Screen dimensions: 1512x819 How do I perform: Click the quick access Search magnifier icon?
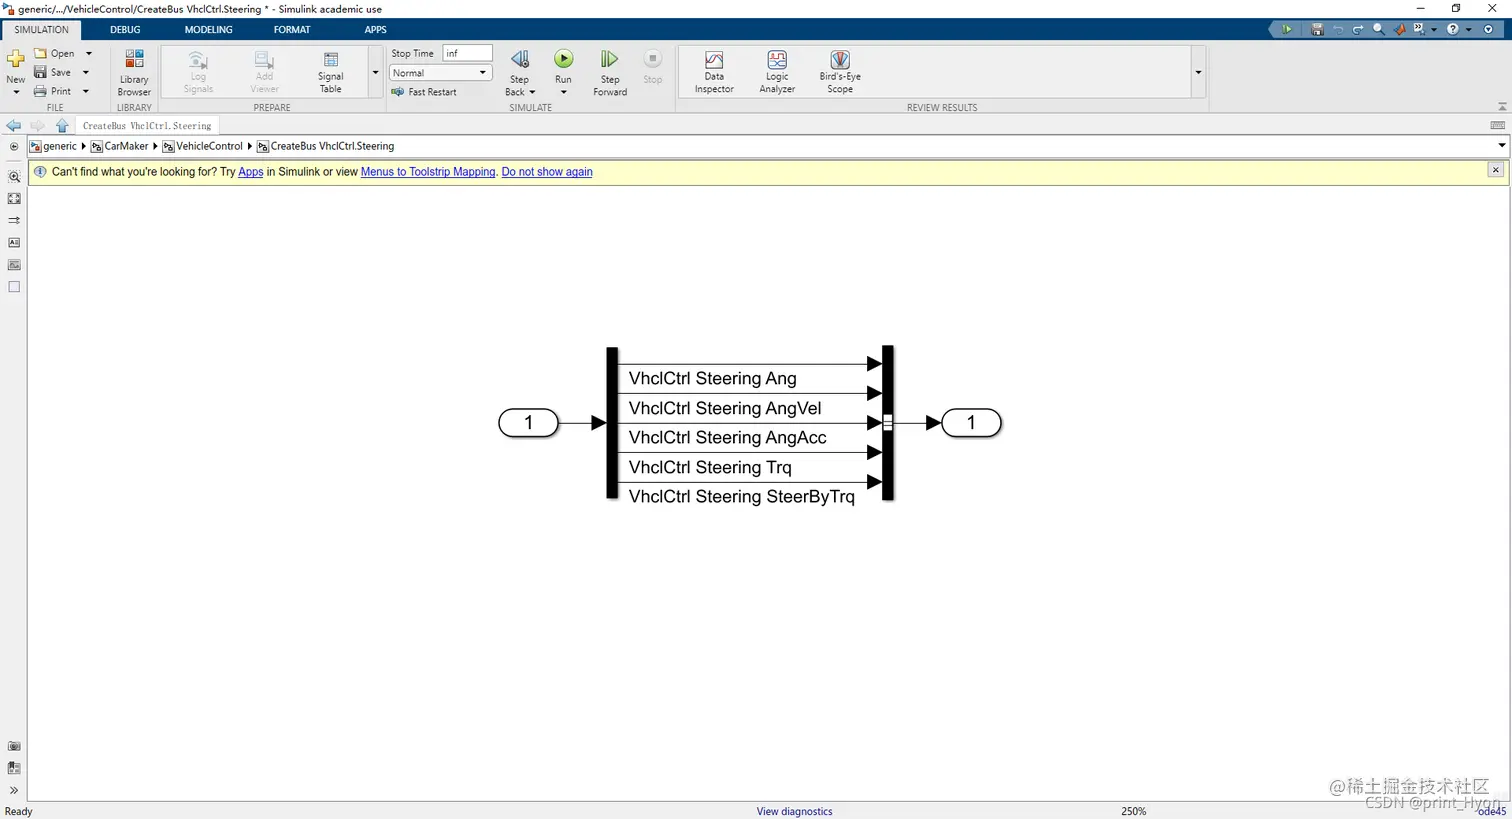coord(1379,29)
